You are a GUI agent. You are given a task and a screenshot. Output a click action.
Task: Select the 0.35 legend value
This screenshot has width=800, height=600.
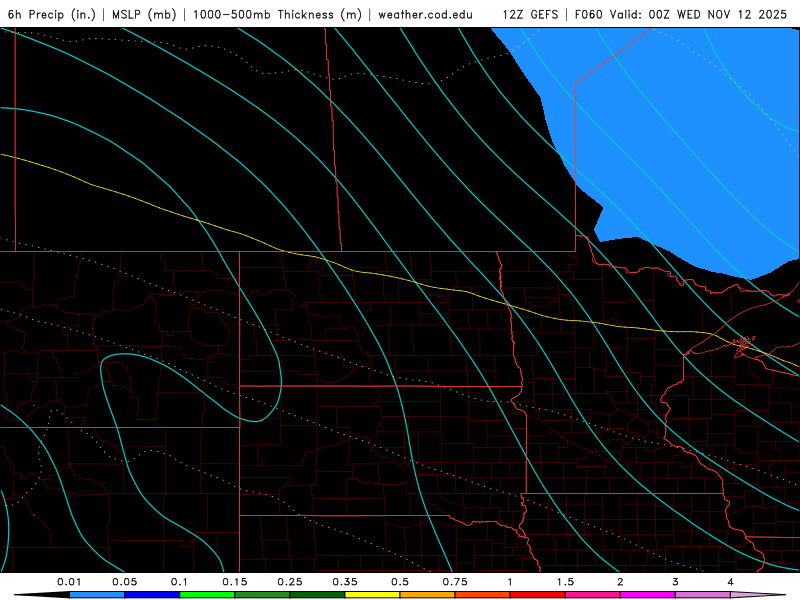tap(345, 582)
